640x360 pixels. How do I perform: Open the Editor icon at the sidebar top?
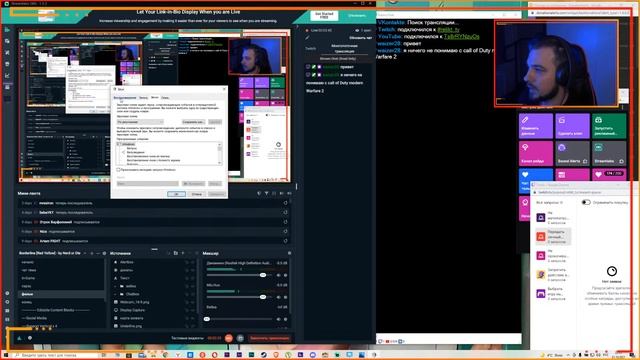tap(7, 30)
